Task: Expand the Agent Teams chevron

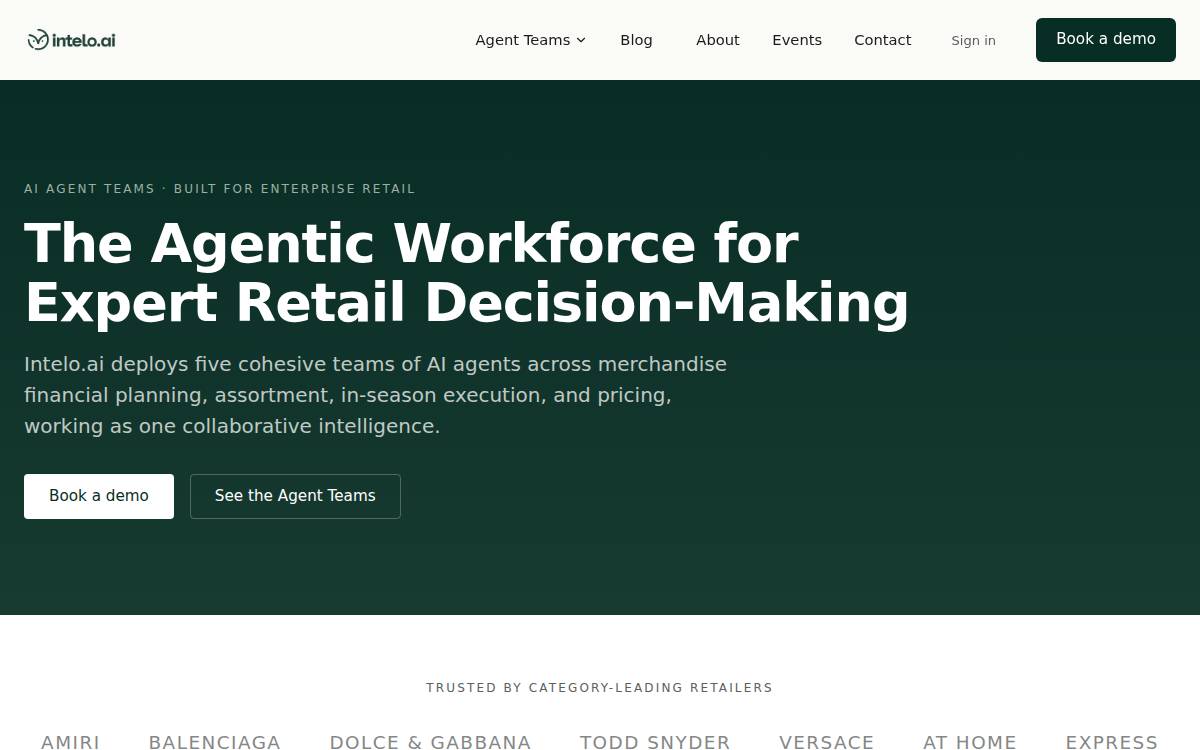Action: point(581,40)
